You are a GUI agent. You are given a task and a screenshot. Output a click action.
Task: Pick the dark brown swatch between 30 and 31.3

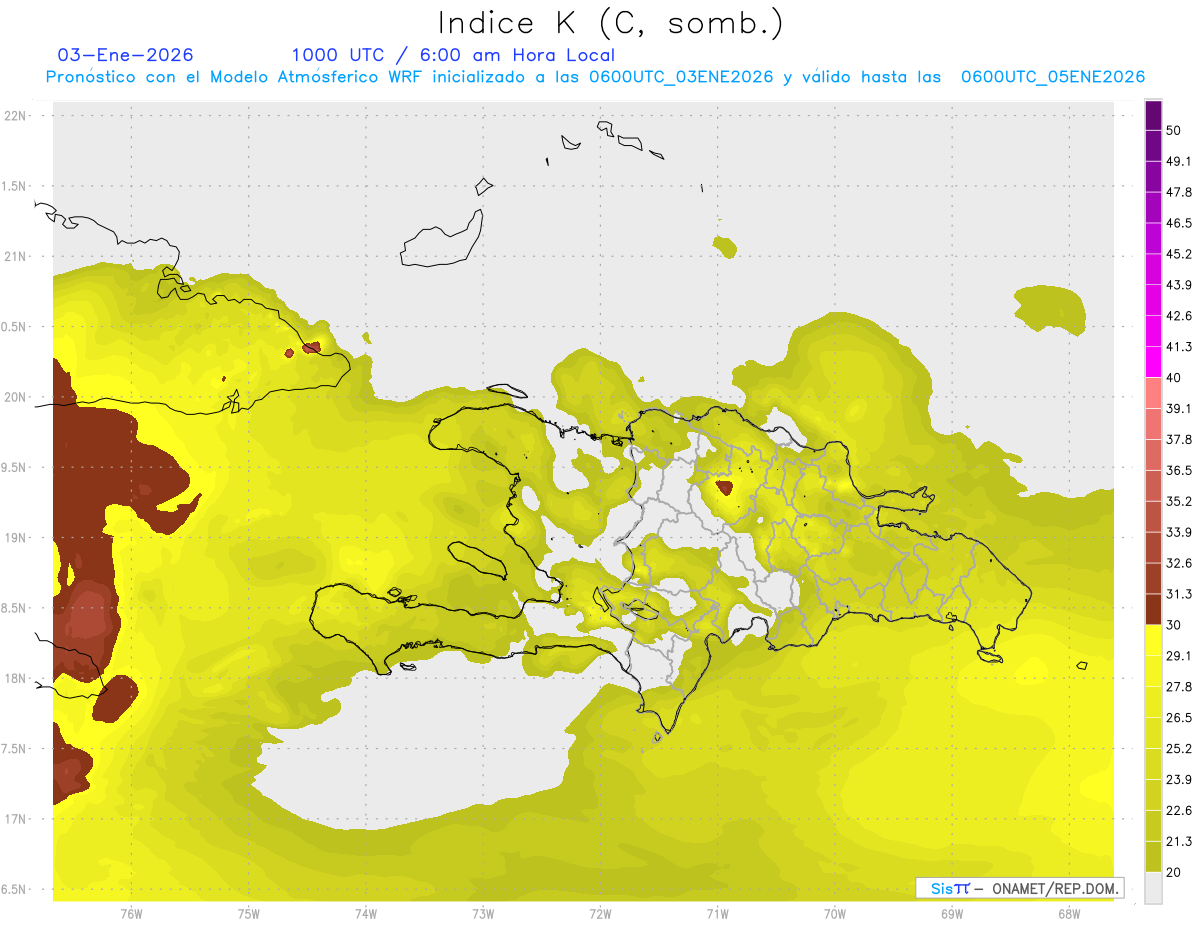point(1153,610)
